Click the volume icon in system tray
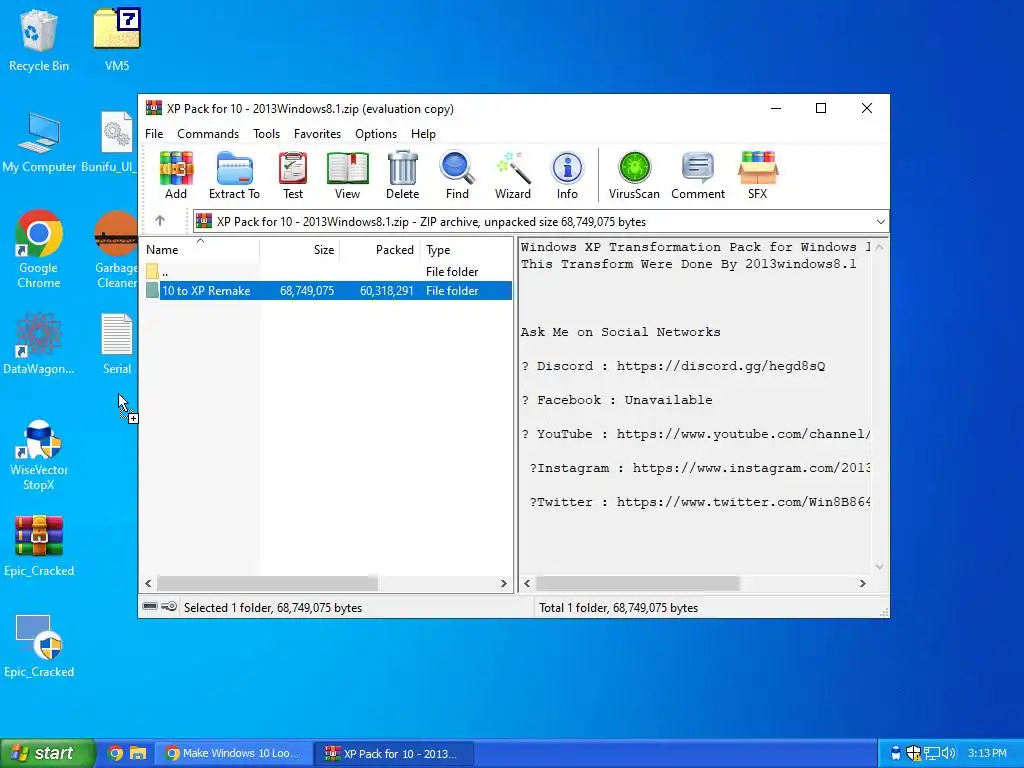 [949, 754]
